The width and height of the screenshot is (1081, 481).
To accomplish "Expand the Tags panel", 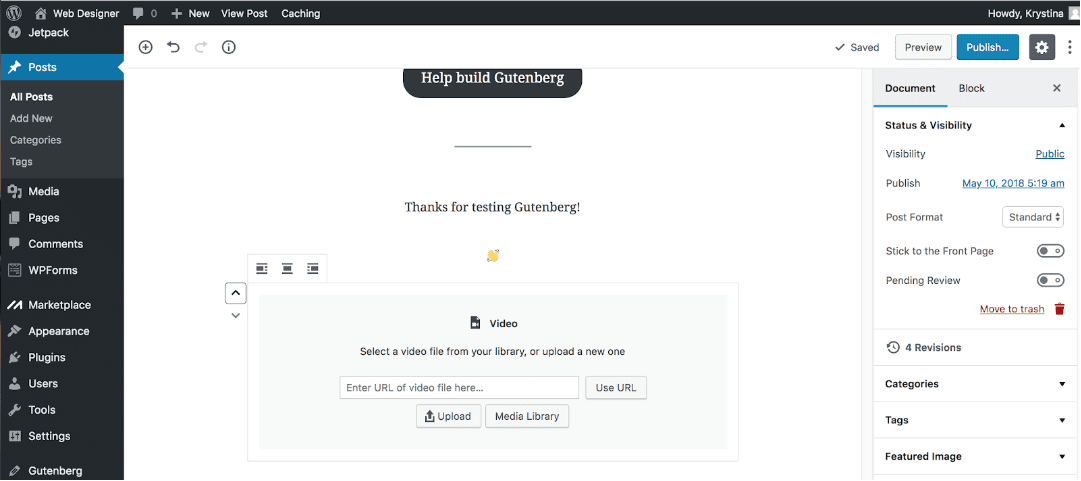I will tap(976, 420).
